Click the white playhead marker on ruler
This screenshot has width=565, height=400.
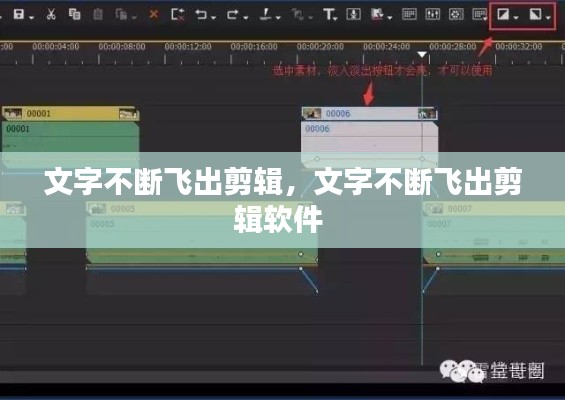422,55
